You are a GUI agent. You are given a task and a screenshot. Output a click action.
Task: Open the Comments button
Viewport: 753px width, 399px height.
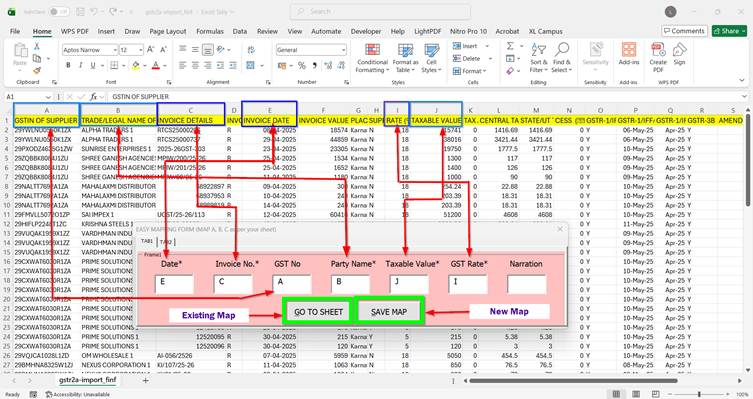point(684,31)
